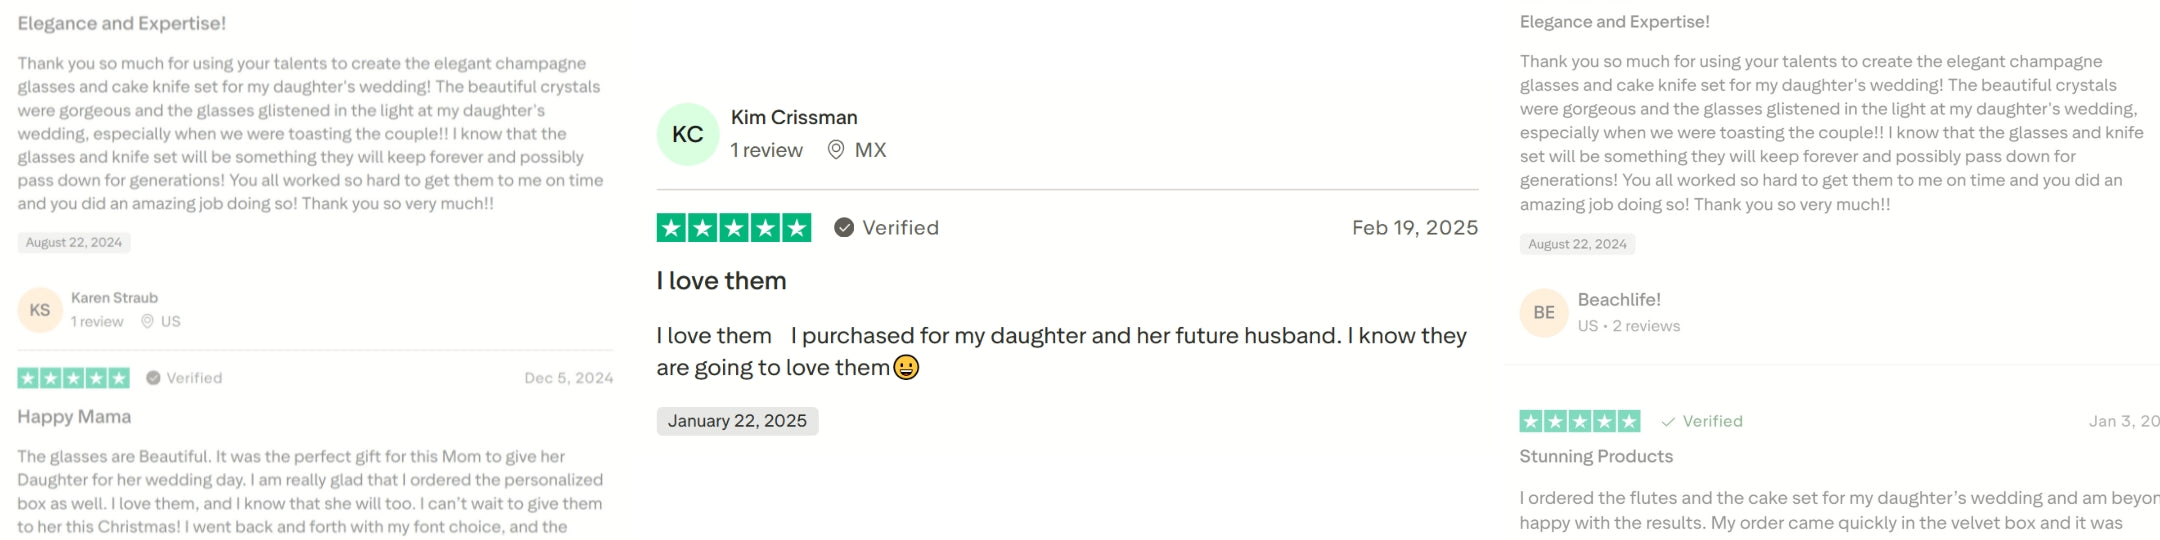Click the Verified checkmark above Stunning Products

pyautogui.click(x=1668, y=422)
